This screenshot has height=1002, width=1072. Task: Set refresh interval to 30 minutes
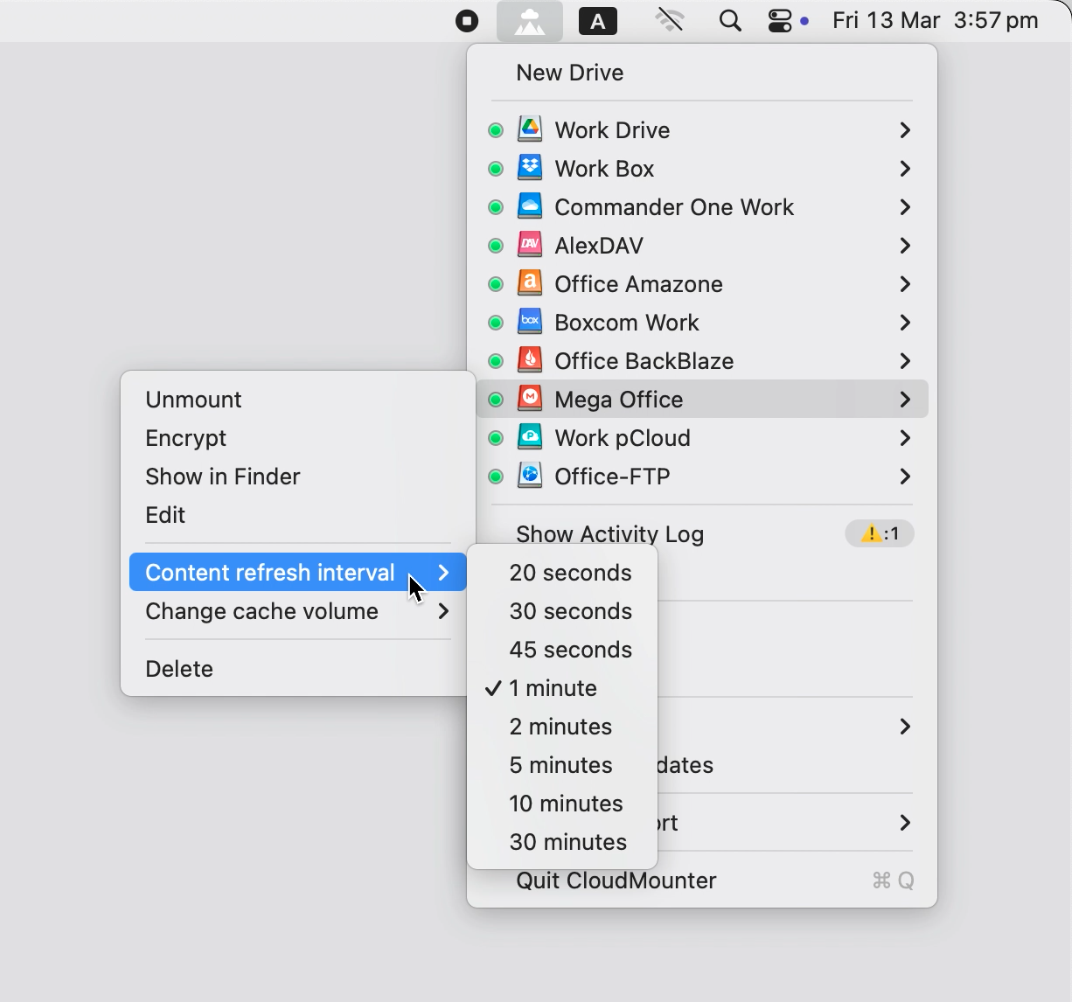click(x=562, y=842)
